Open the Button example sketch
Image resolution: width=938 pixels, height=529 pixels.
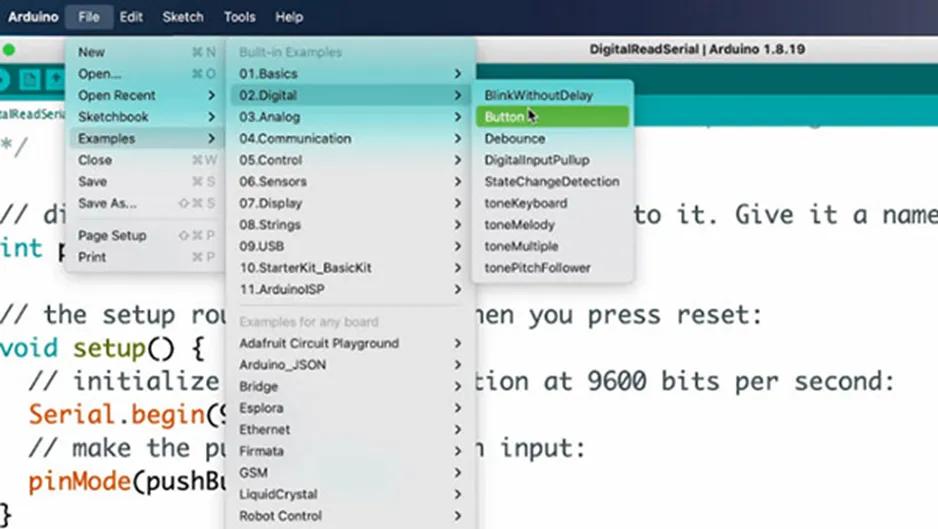point(552,117)
